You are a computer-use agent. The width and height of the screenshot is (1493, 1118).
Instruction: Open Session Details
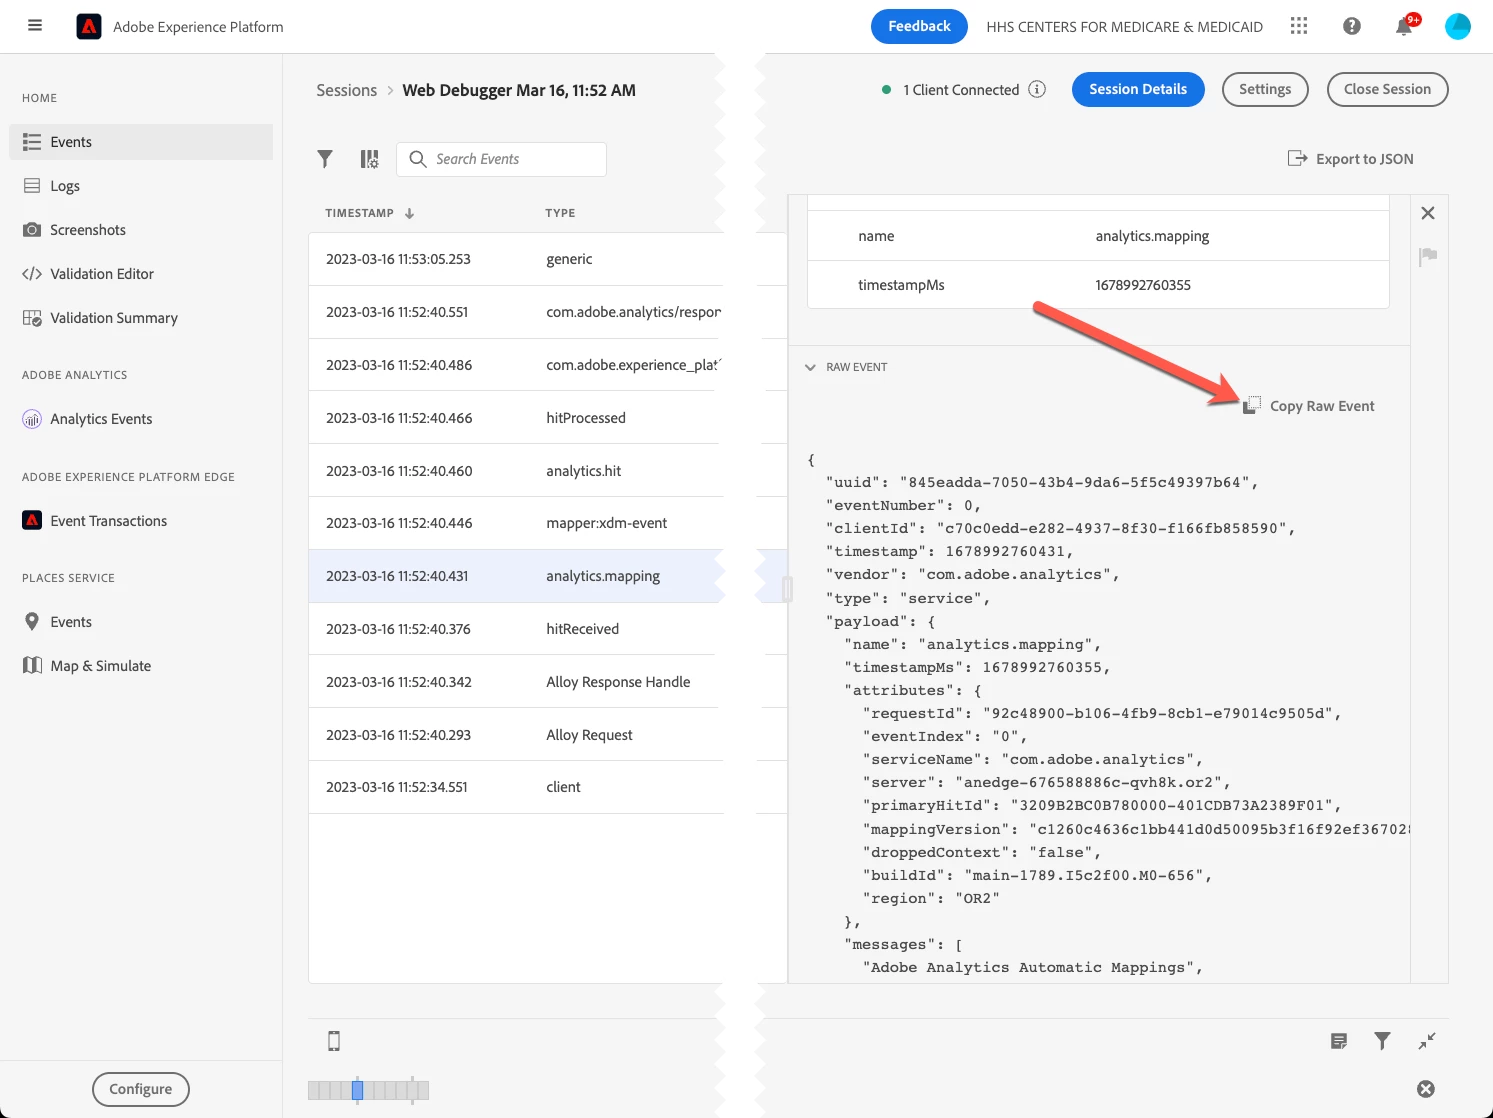[x=1138, y=89]
